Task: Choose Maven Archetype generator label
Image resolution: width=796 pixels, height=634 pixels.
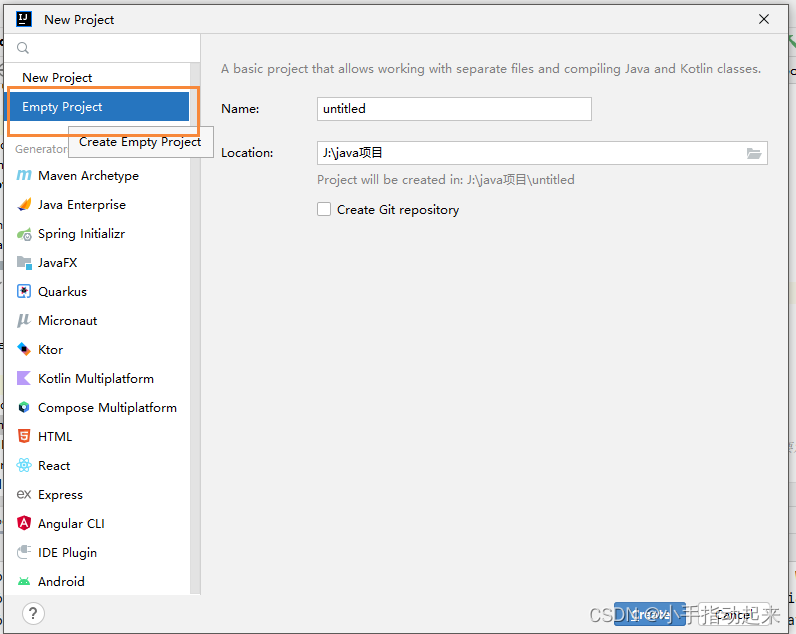Action: tap(88, 176)
